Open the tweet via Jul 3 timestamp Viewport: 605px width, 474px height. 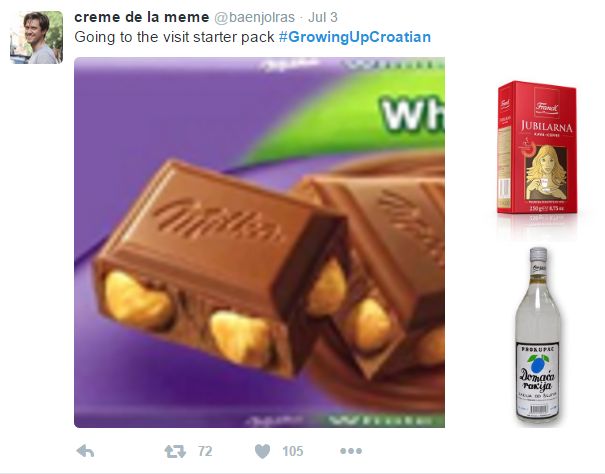click(323, 17)
